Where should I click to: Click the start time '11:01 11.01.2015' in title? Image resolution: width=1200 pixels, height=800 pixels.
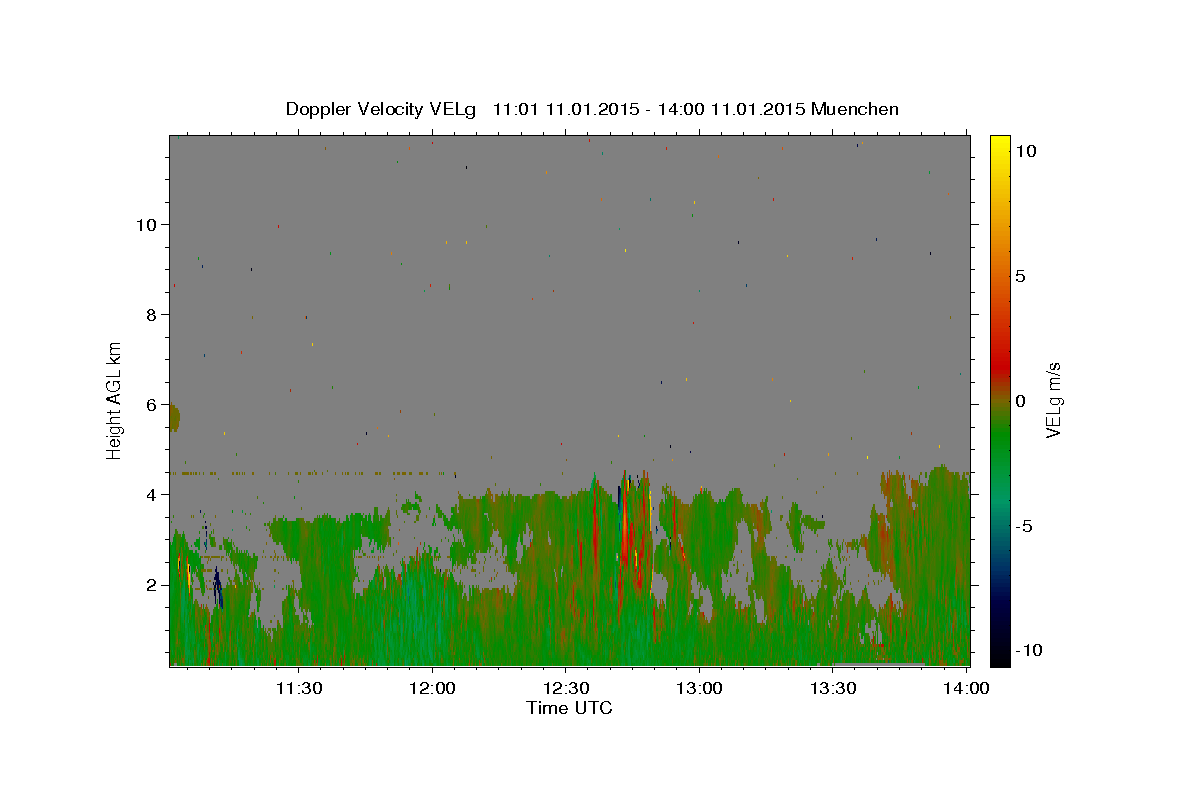pos(564,109)
